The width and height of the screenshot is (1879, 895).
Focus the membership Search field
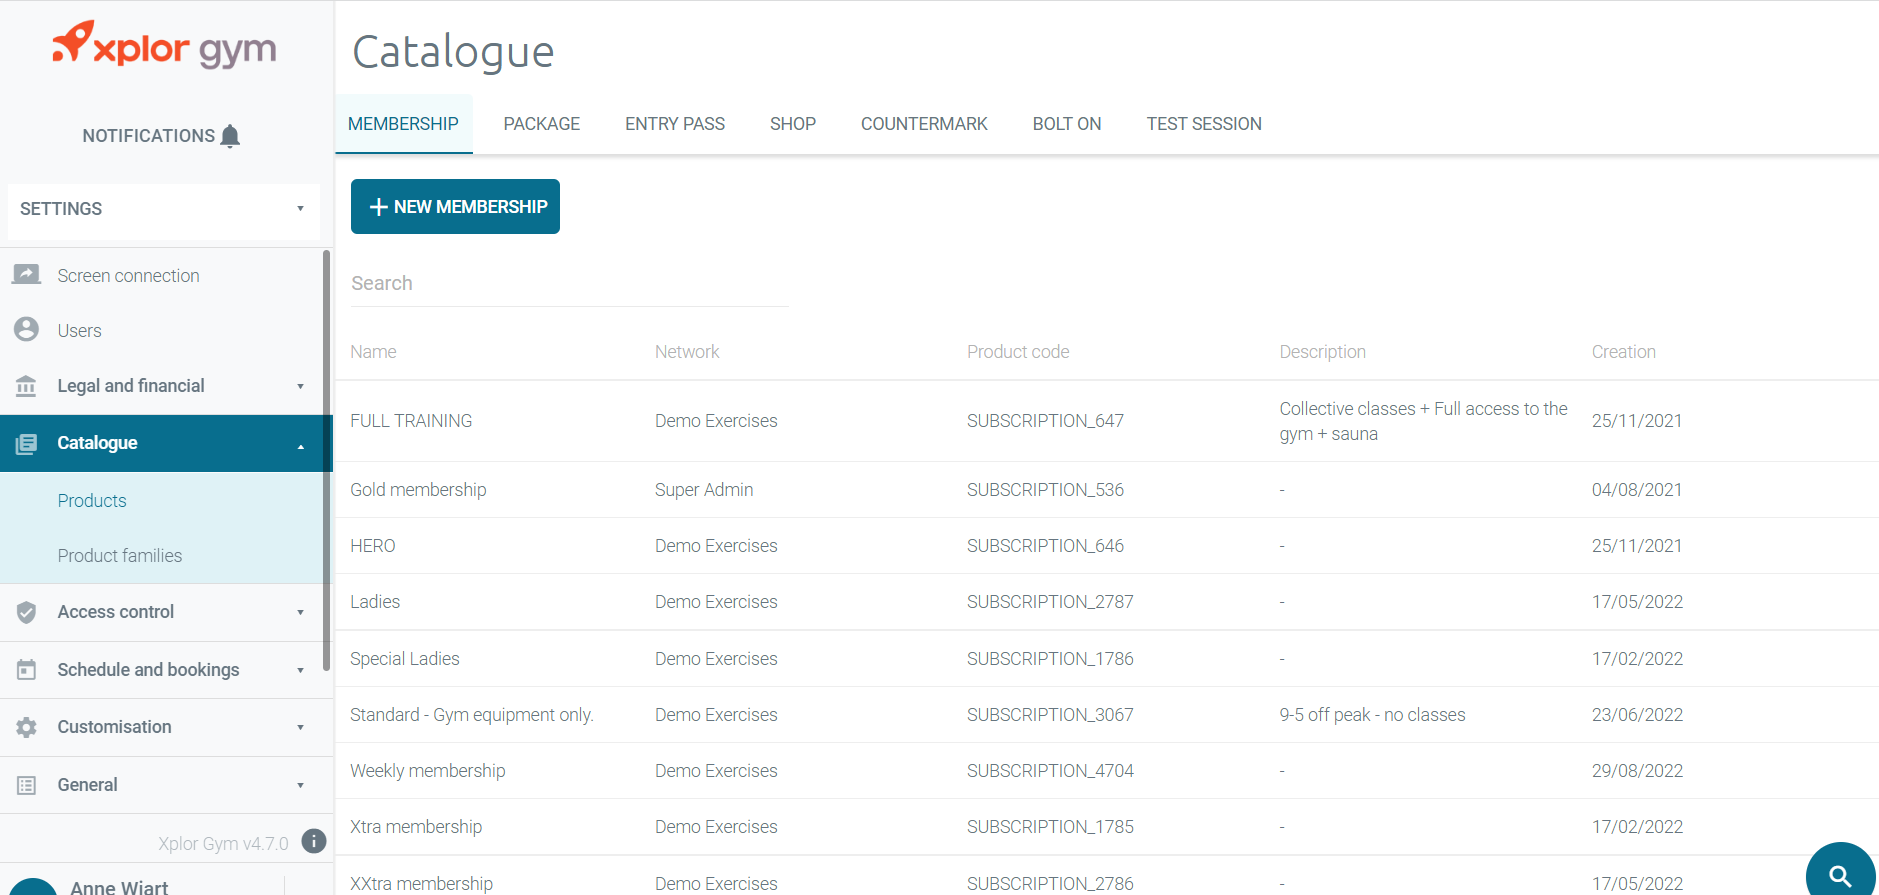coord(569,283)
